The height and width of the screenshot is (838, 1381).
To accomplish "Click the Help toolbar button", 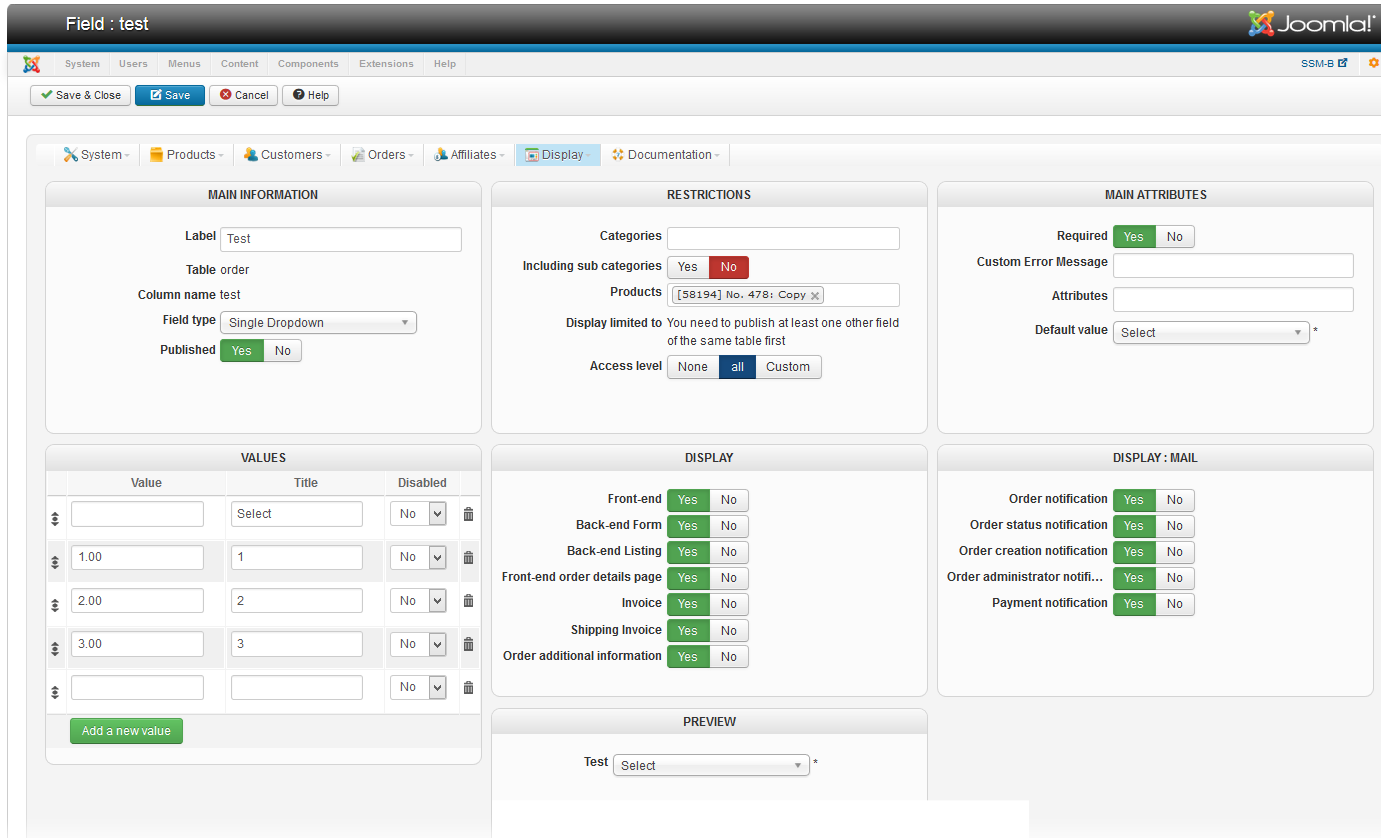I will coord(310,95).
